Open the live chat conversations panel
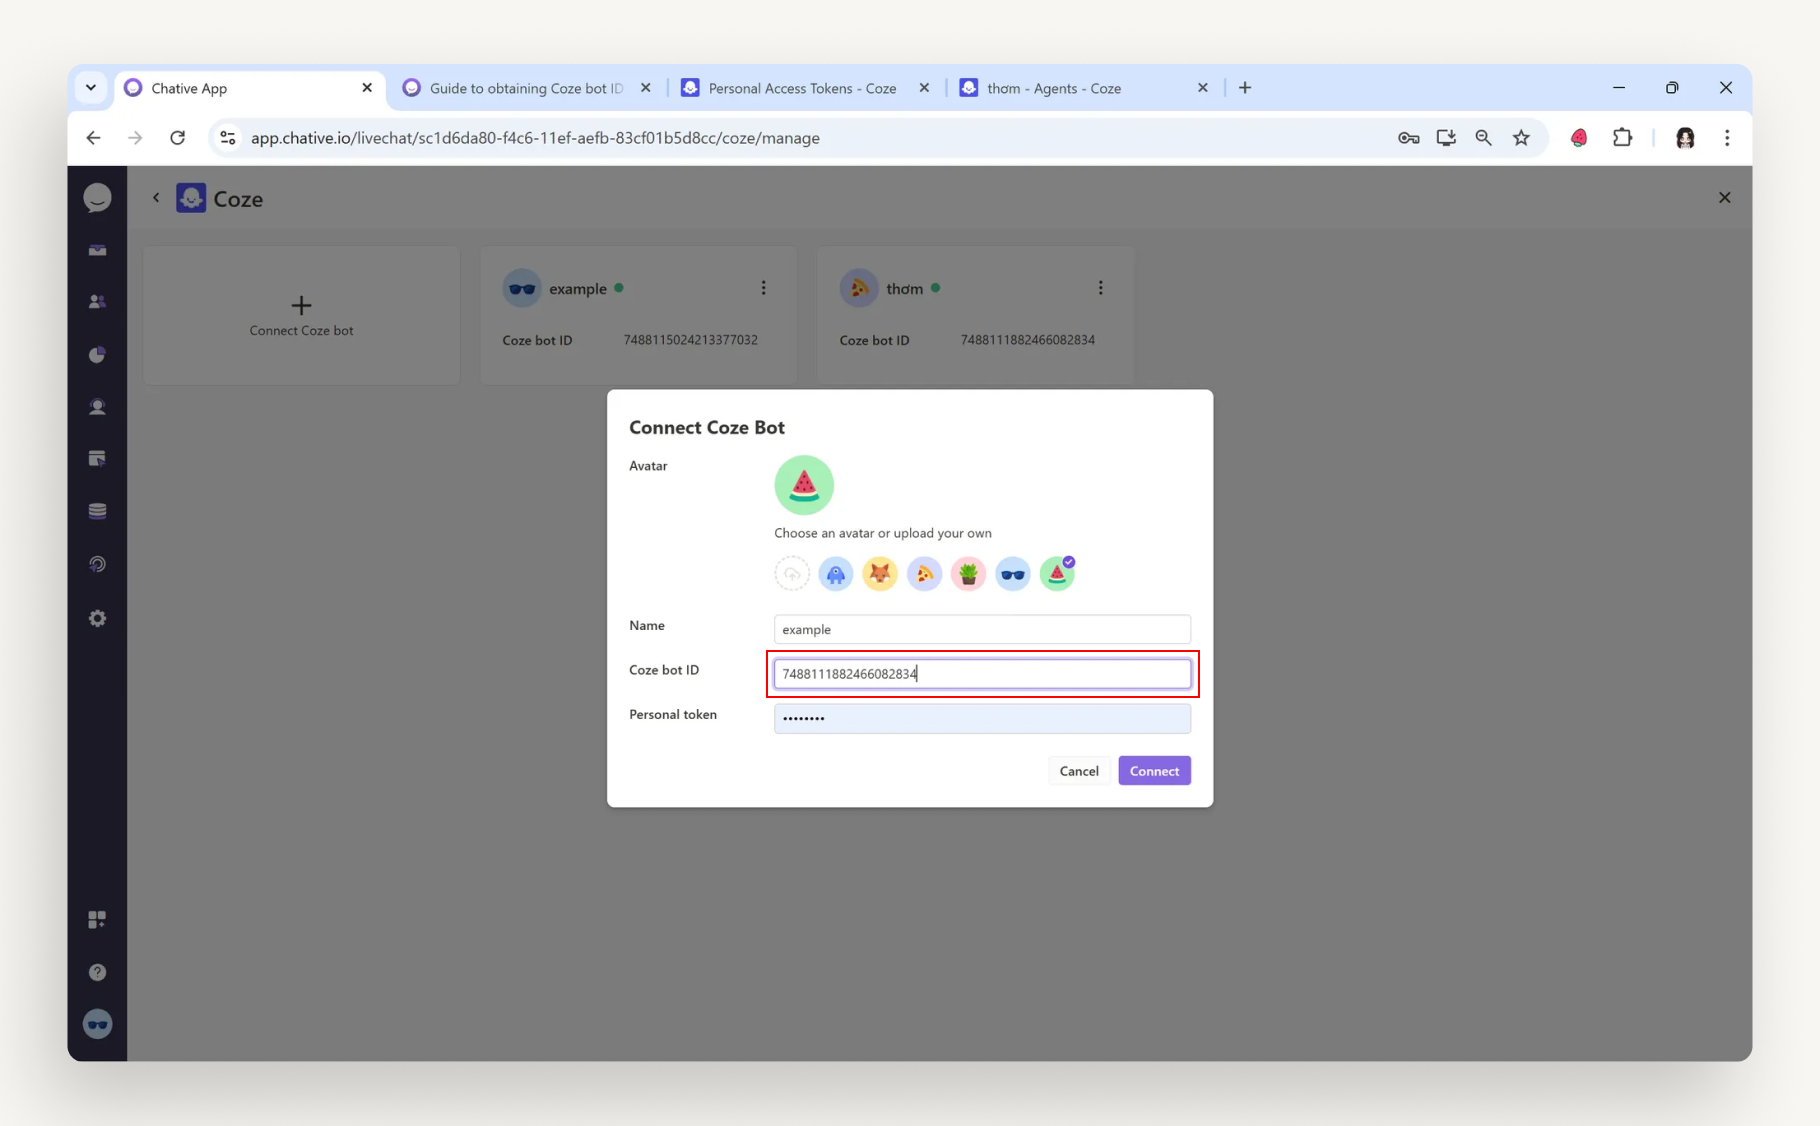The image size is (1820, 1126). pyautogui.click(x=97, y=197)
